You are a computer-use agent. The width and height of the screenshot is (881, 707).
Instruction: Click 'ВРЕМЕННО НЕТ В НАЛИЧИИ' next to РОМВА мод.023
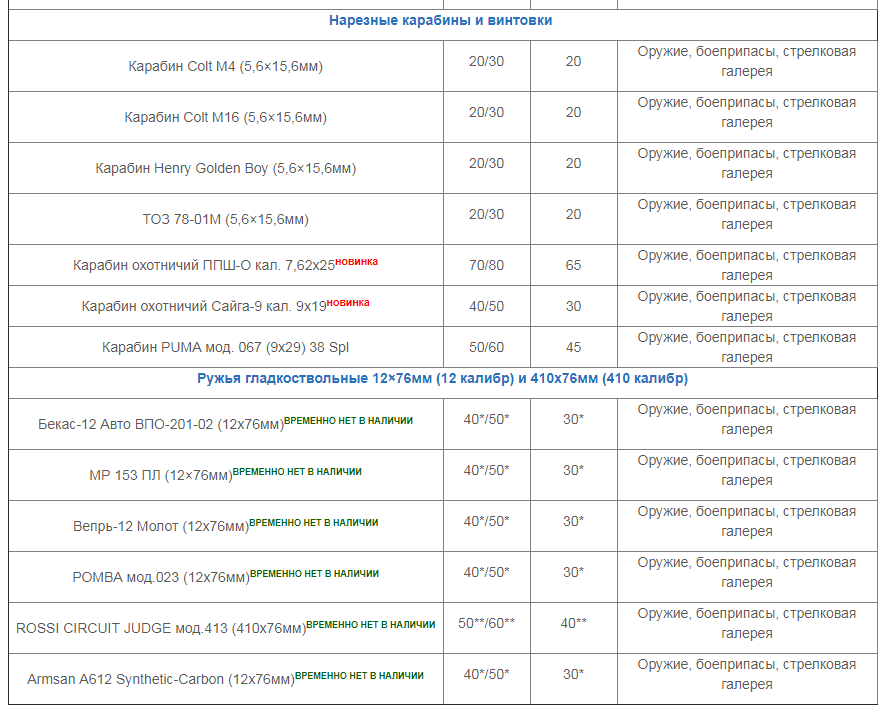click(x=314, y=574)
